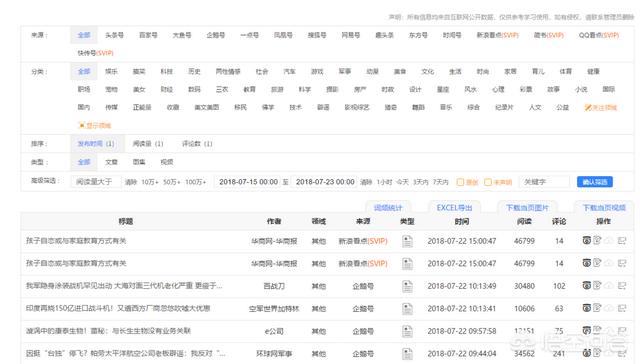Viewport: 640px width, 364px height.
Task: Click the edit note icon in the 10:13:41 row
Action: [597, 308]
